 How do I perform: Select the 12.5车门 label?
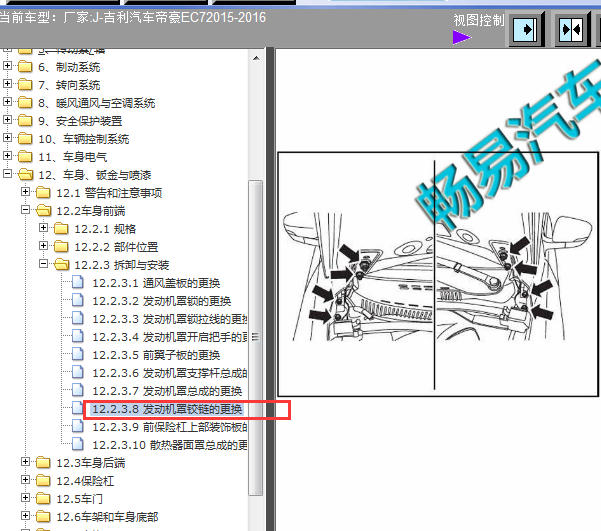[x=79, y=499]
